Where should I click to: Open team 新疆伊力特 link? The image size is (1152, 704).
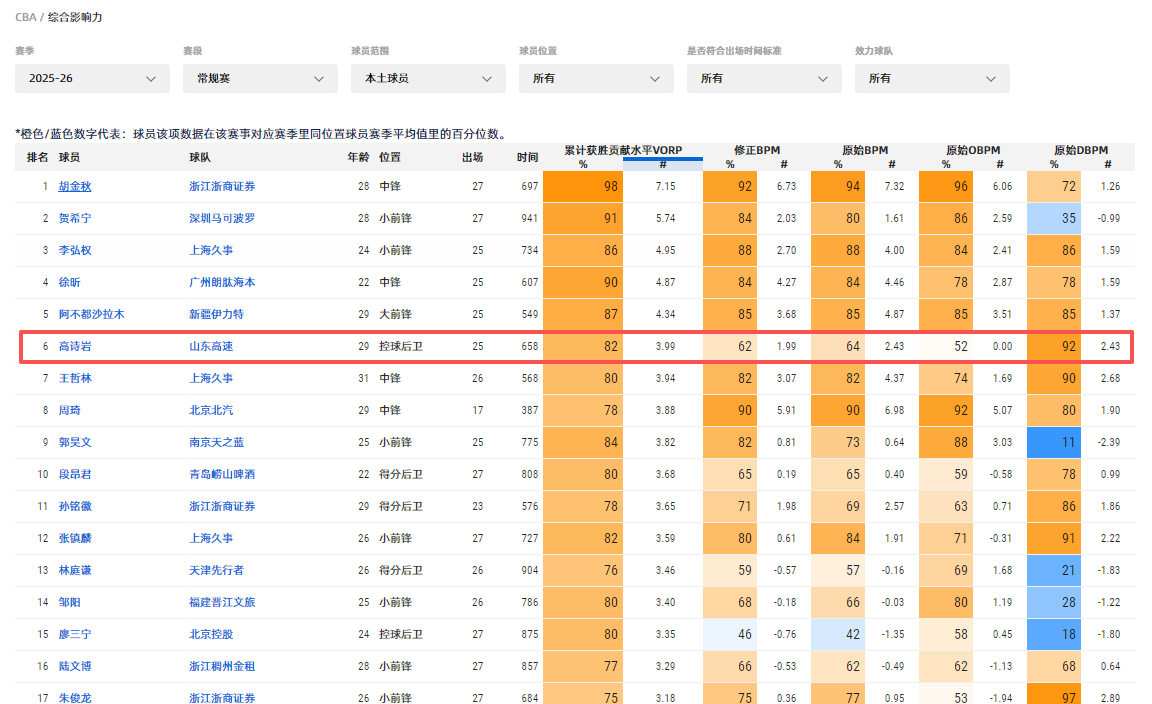pos(216,315)
